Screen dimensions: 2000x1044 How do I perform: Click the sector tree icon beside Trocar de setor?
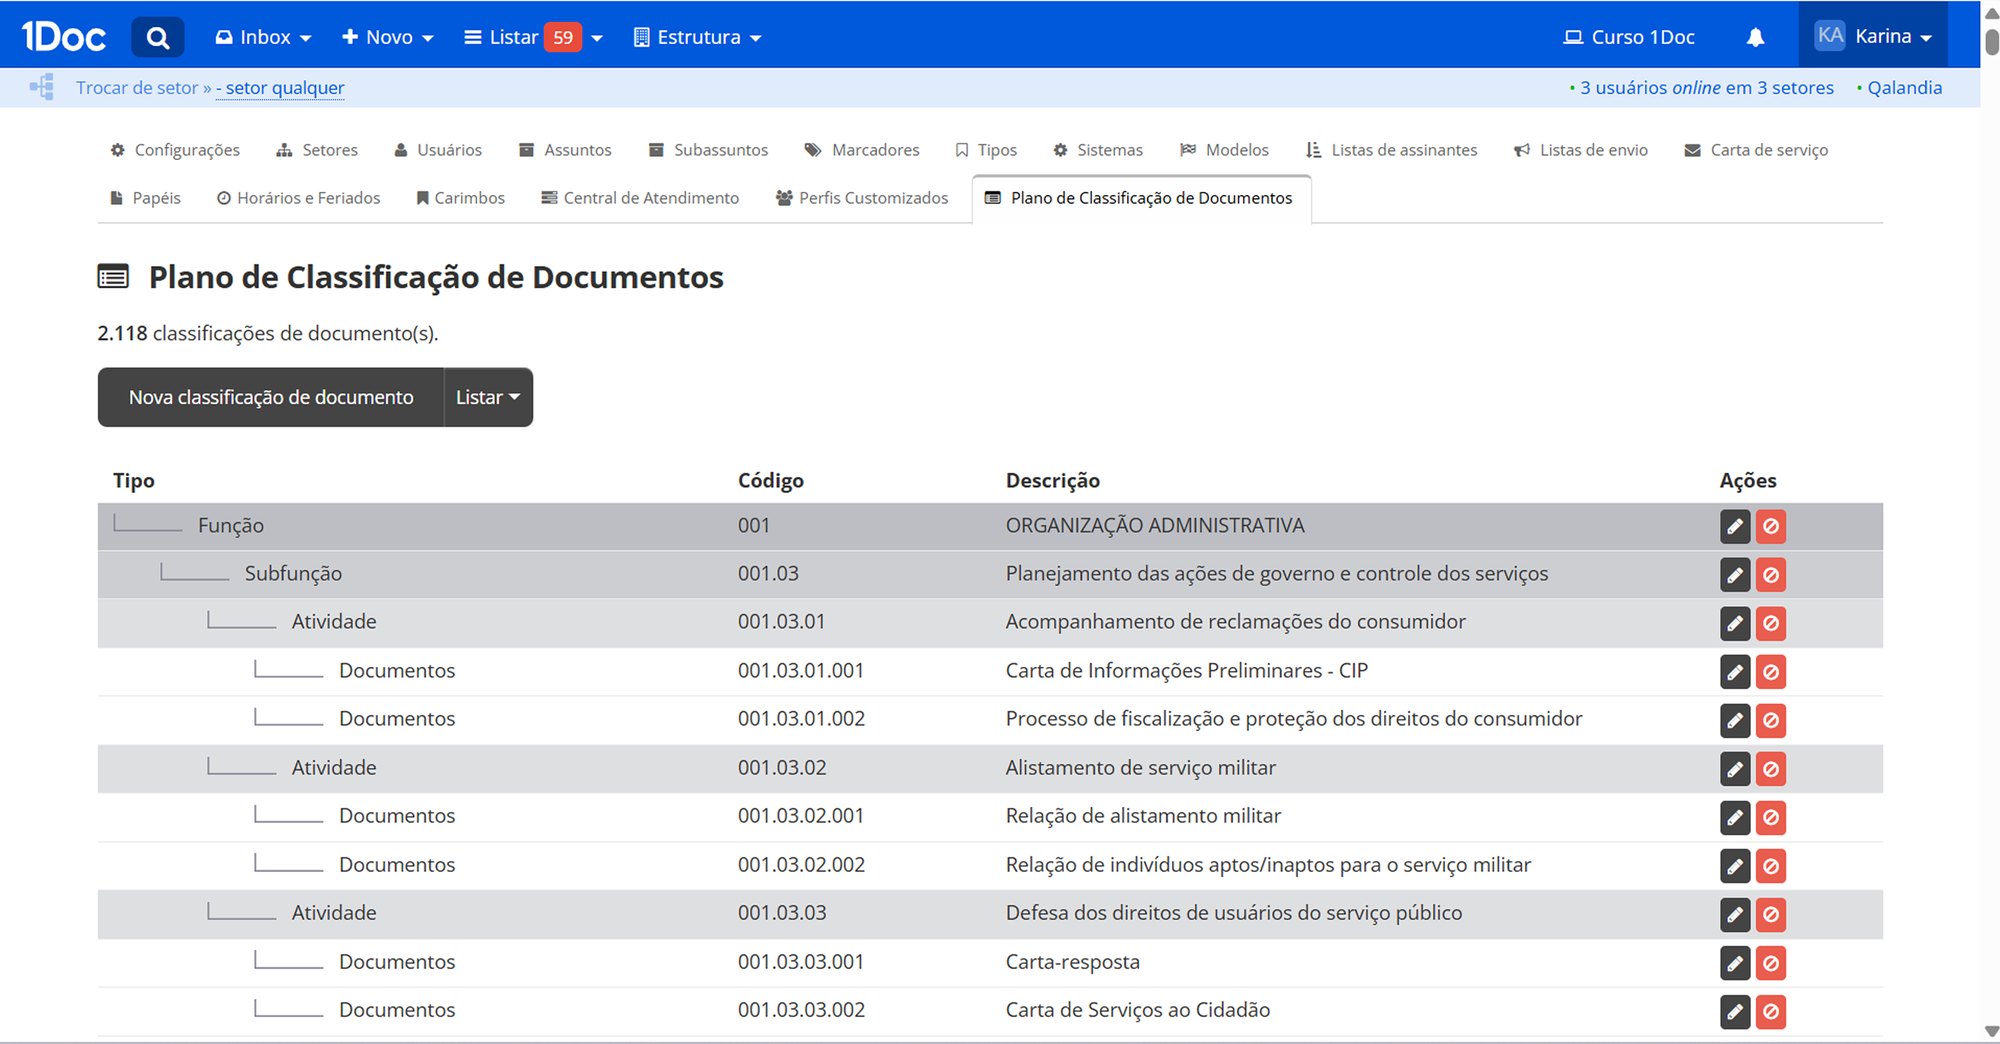(42, 87)
